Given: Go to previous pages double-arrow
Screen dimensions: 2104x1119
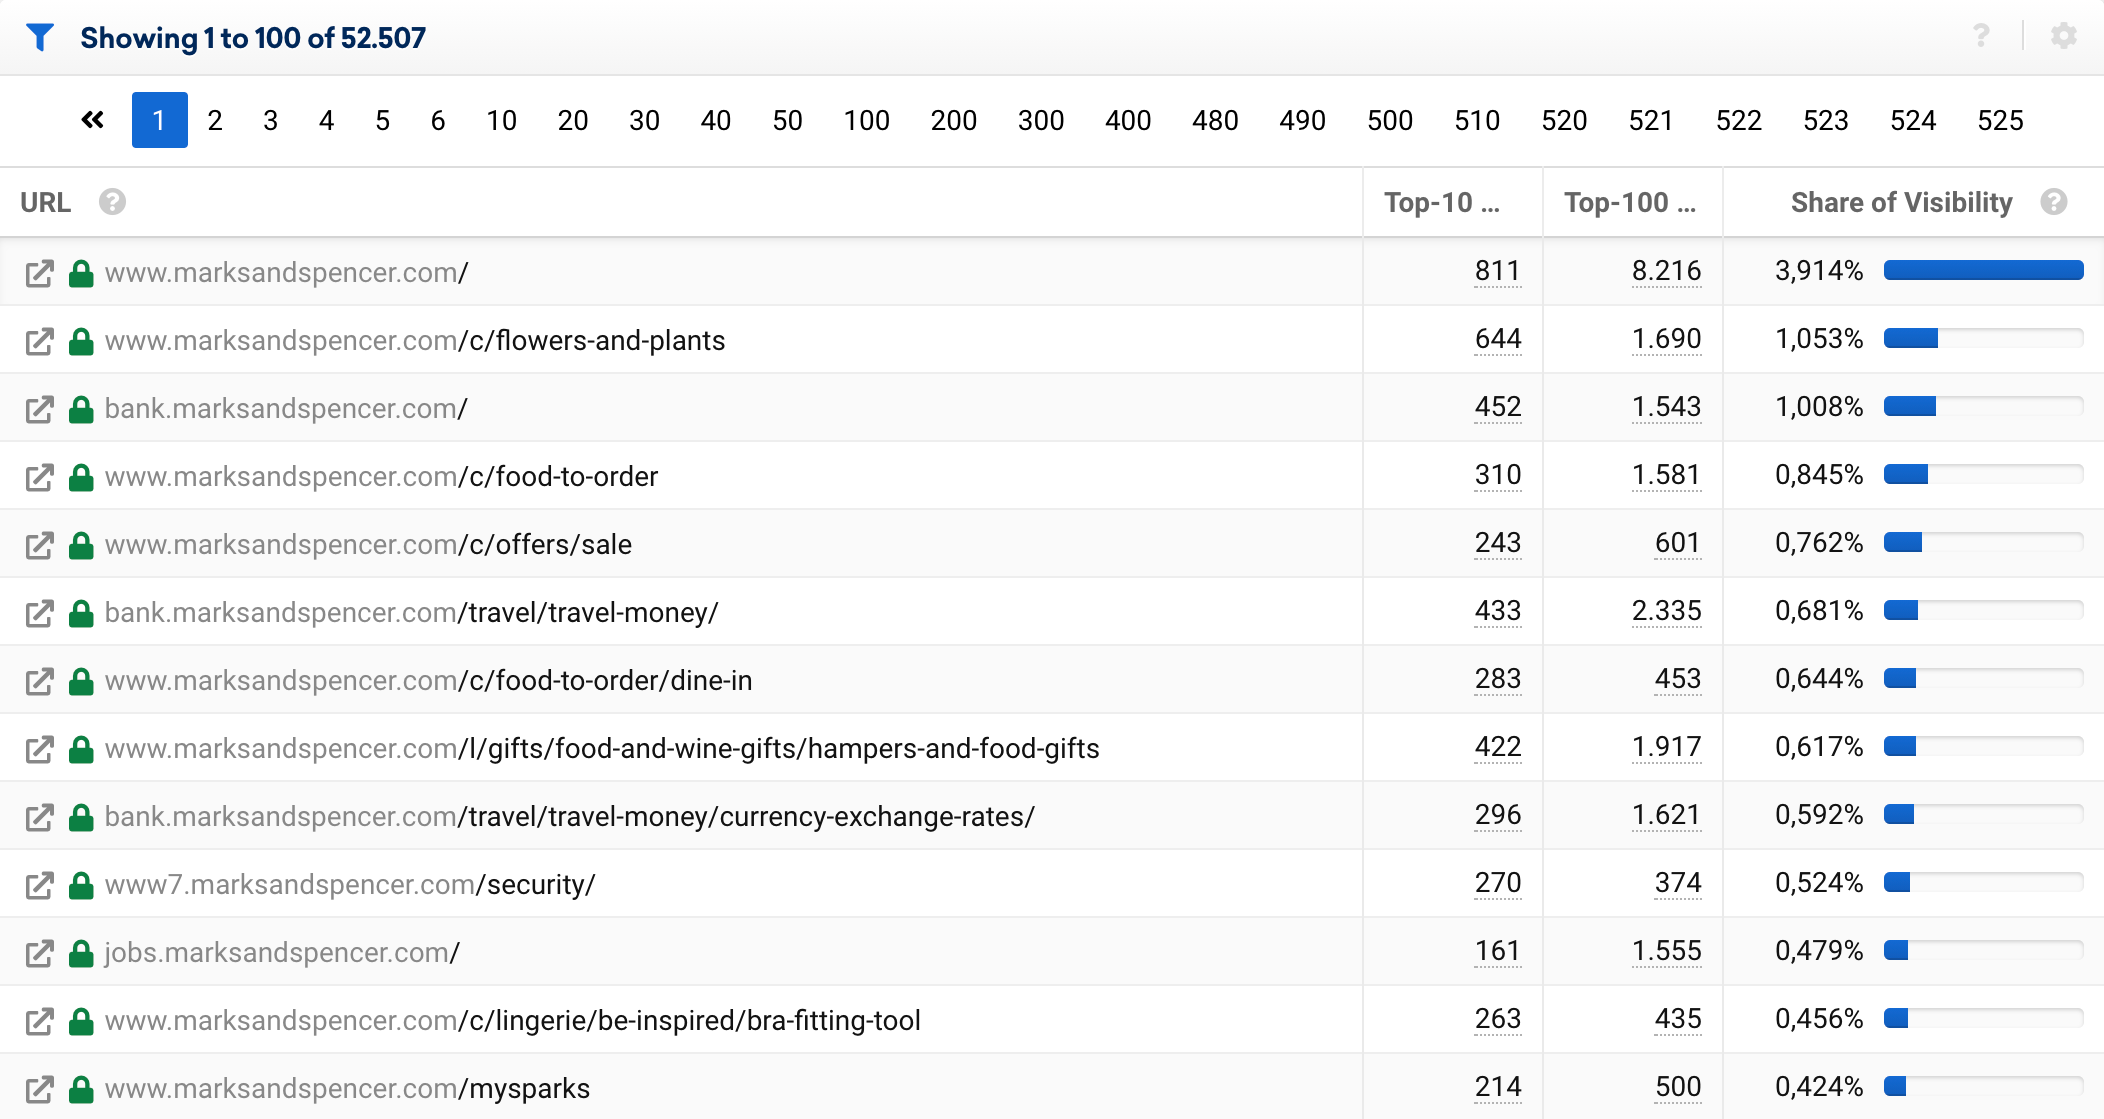Looking at the screenshot, I should point(92,120).
